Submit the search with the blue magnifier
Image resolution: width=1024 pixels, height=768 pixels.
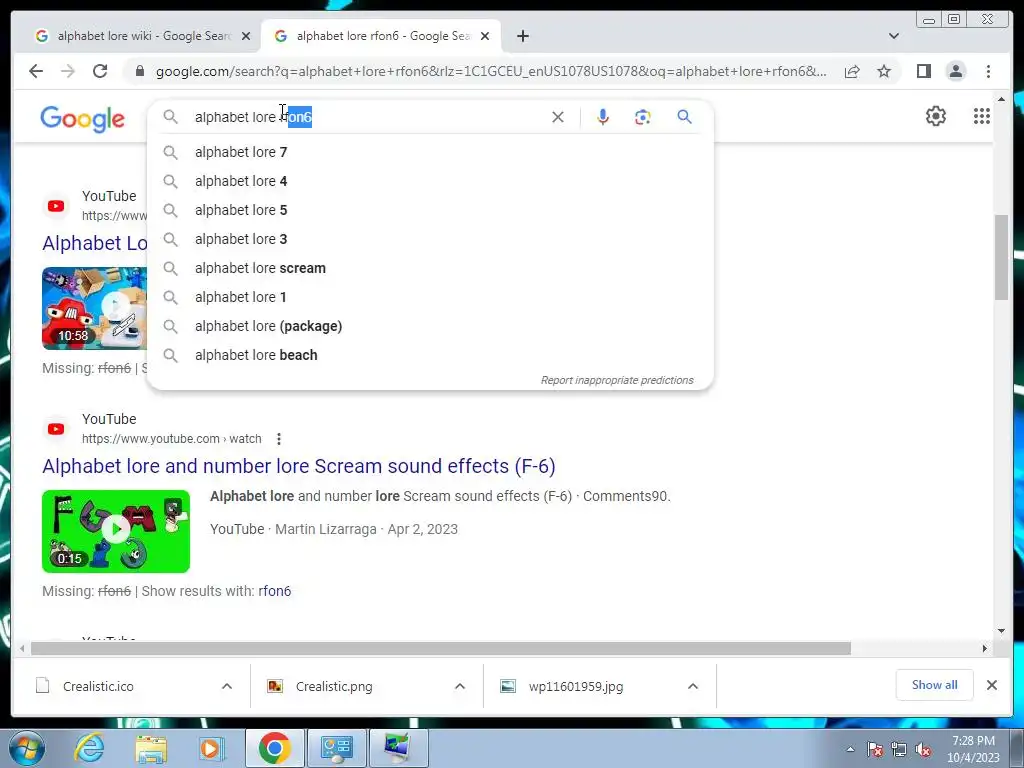click(684, 117)
